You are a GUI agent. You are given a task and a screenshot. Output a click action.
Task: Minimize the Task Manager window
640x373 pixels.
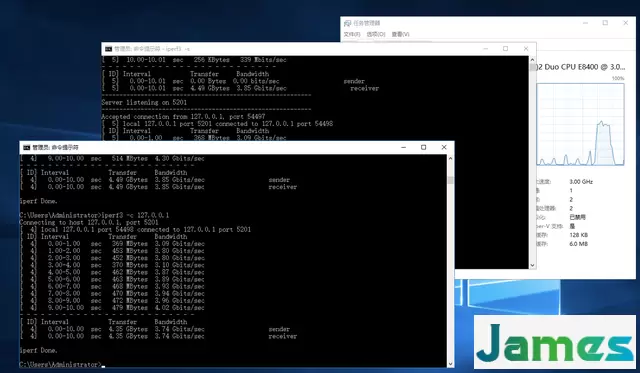coord(585,23)
